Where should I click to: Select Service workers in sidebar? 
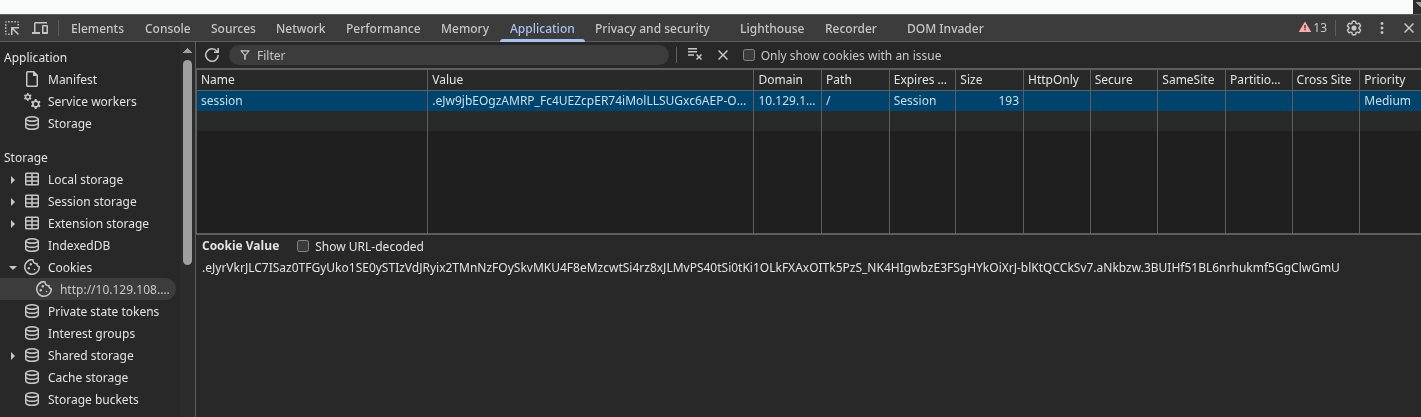point(91,102)
